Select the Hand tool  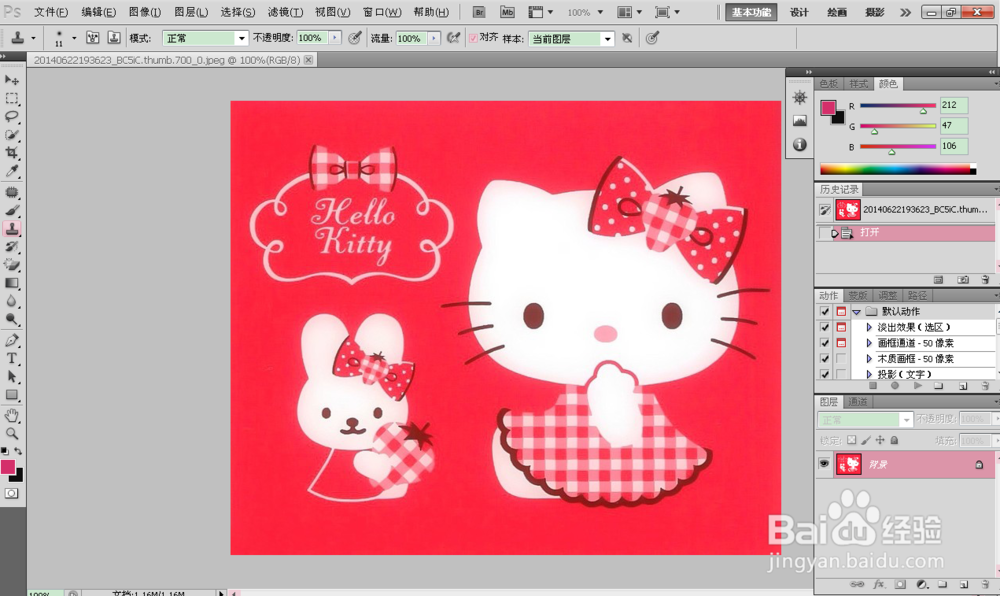tap(11, 416)
